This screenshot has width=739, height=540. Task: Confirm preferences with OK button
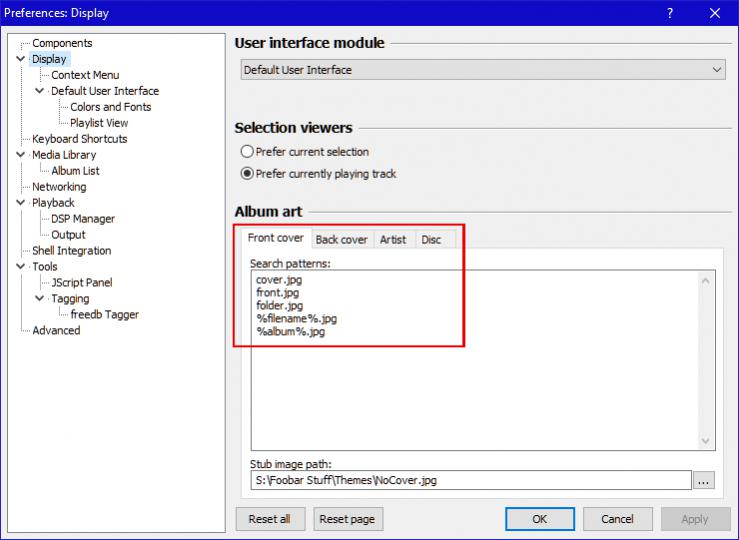(539, 519)
